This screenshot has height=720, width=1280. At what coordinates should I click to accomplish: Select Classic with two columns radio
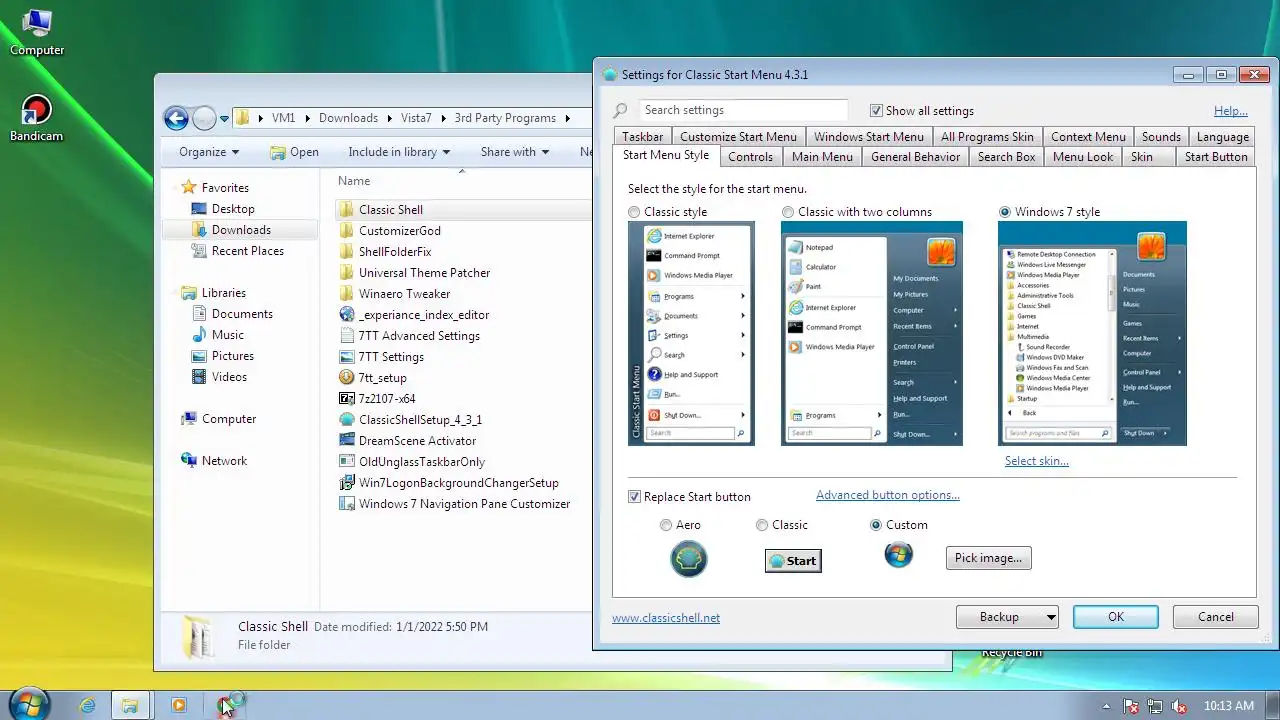[x=788, y=212]
